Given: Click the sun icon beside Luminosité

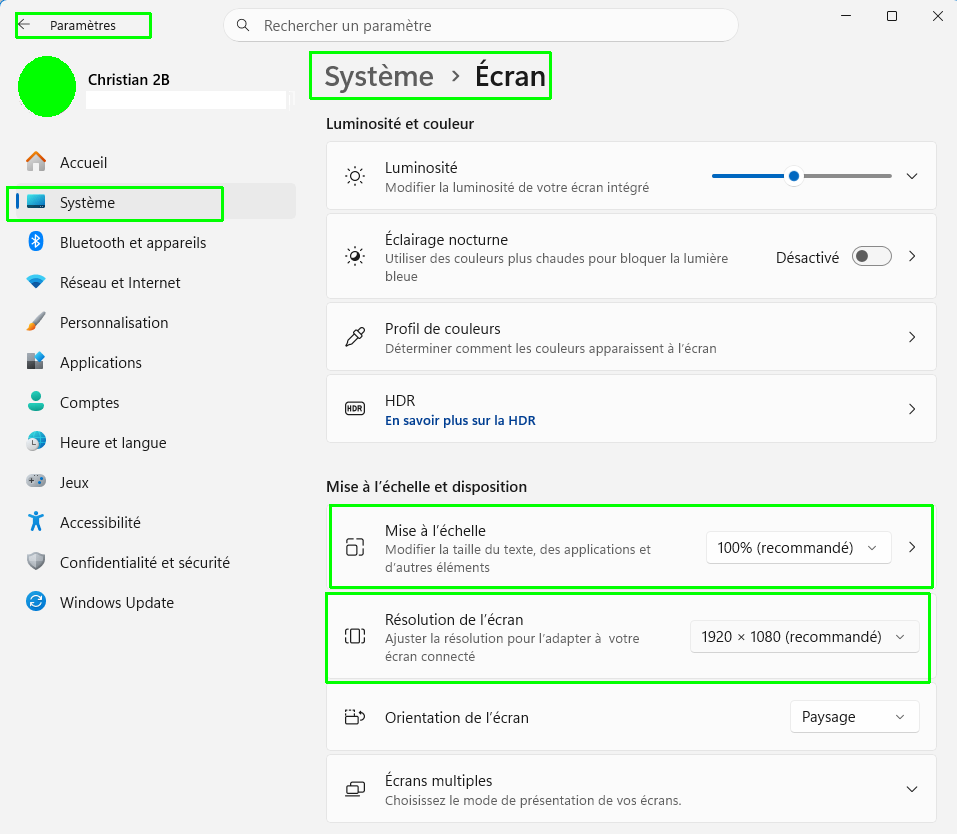Looking at the screenshot, I should pyautogui.click(x=355, y=176).
